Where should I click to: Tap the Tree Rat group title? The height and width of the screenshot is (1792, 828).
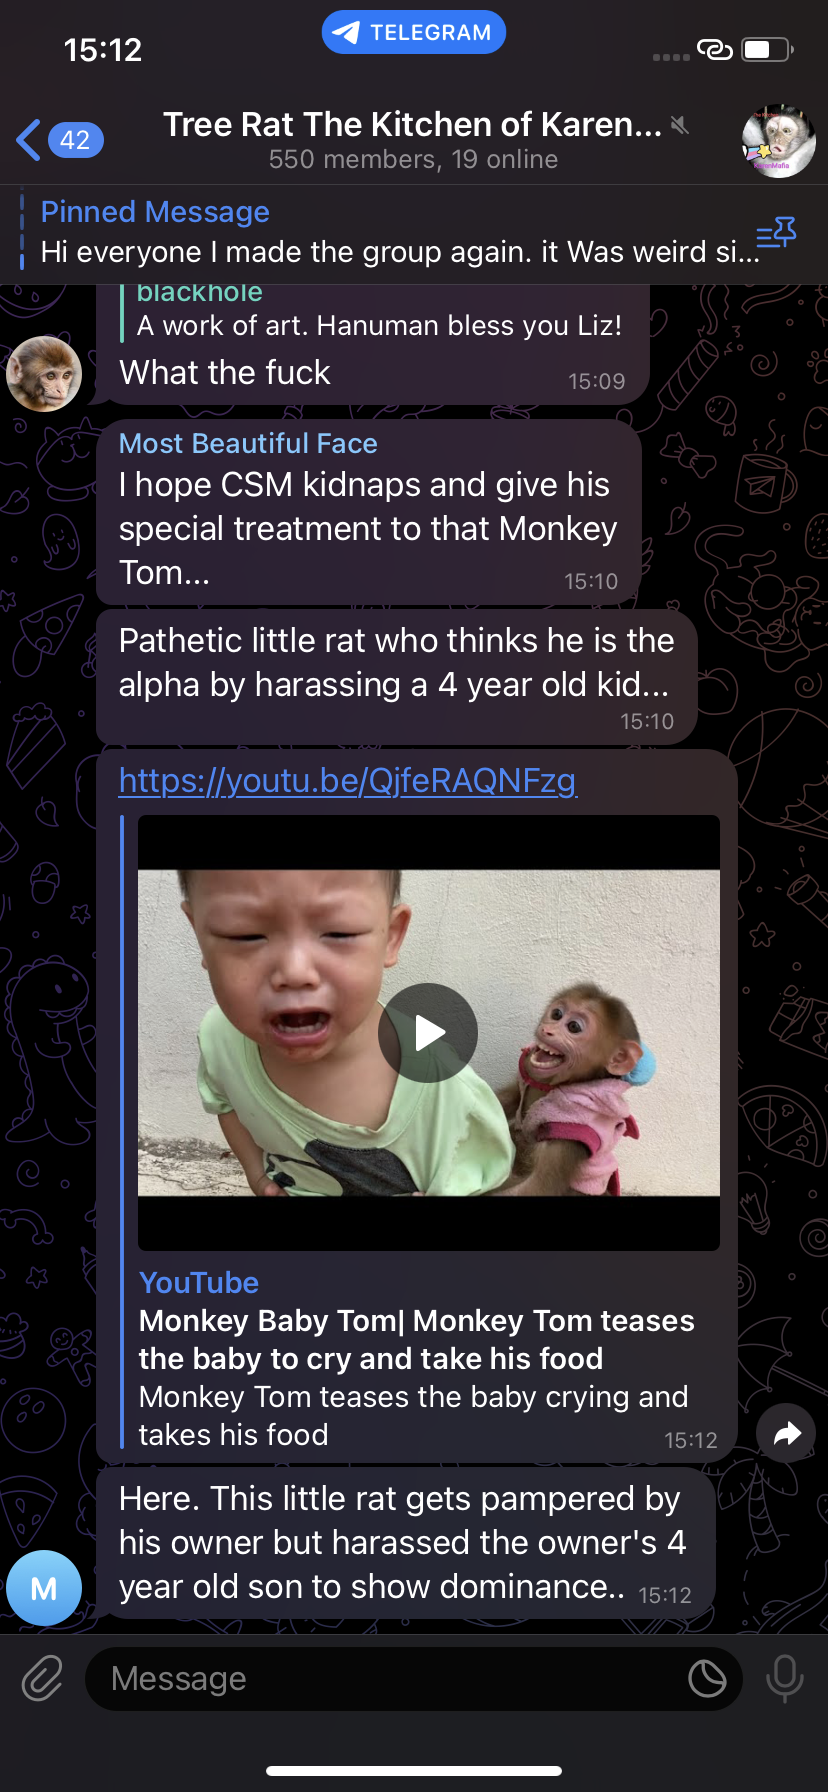412,124
